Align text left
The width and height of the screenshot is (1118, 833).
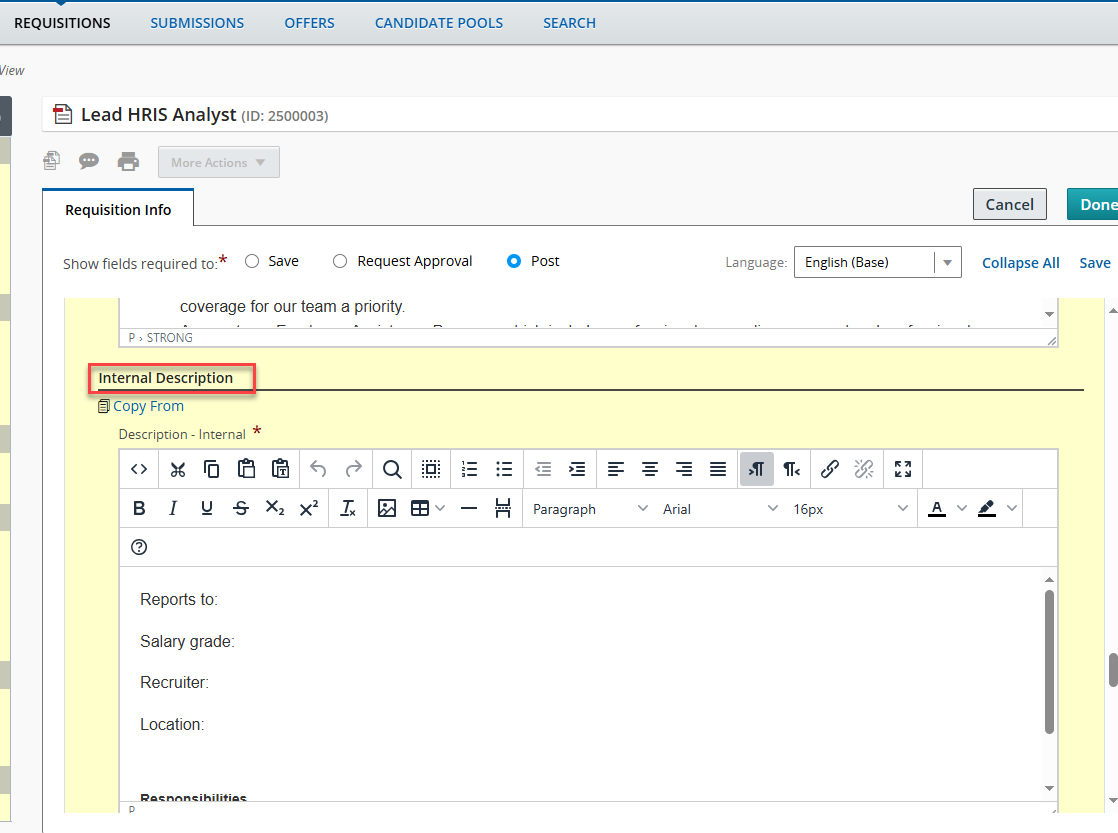[x=615, y=469]
